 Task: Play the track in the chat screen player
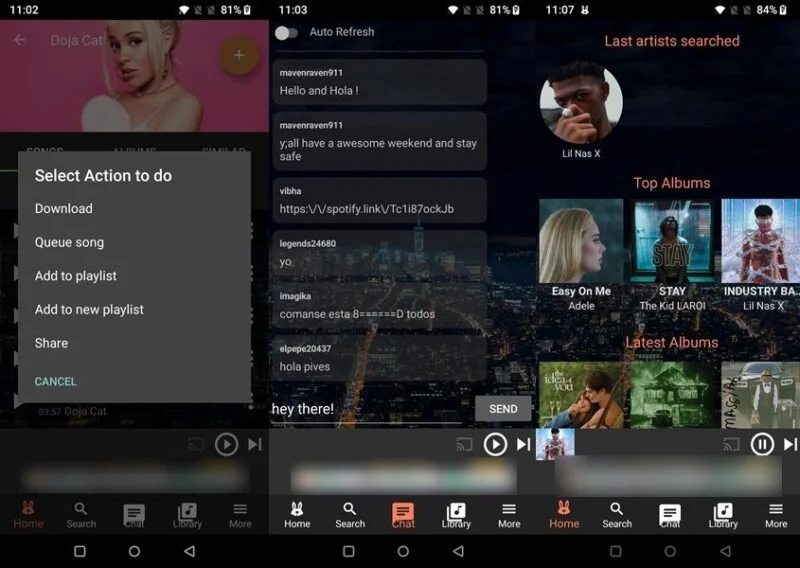[x=495, y=444]
